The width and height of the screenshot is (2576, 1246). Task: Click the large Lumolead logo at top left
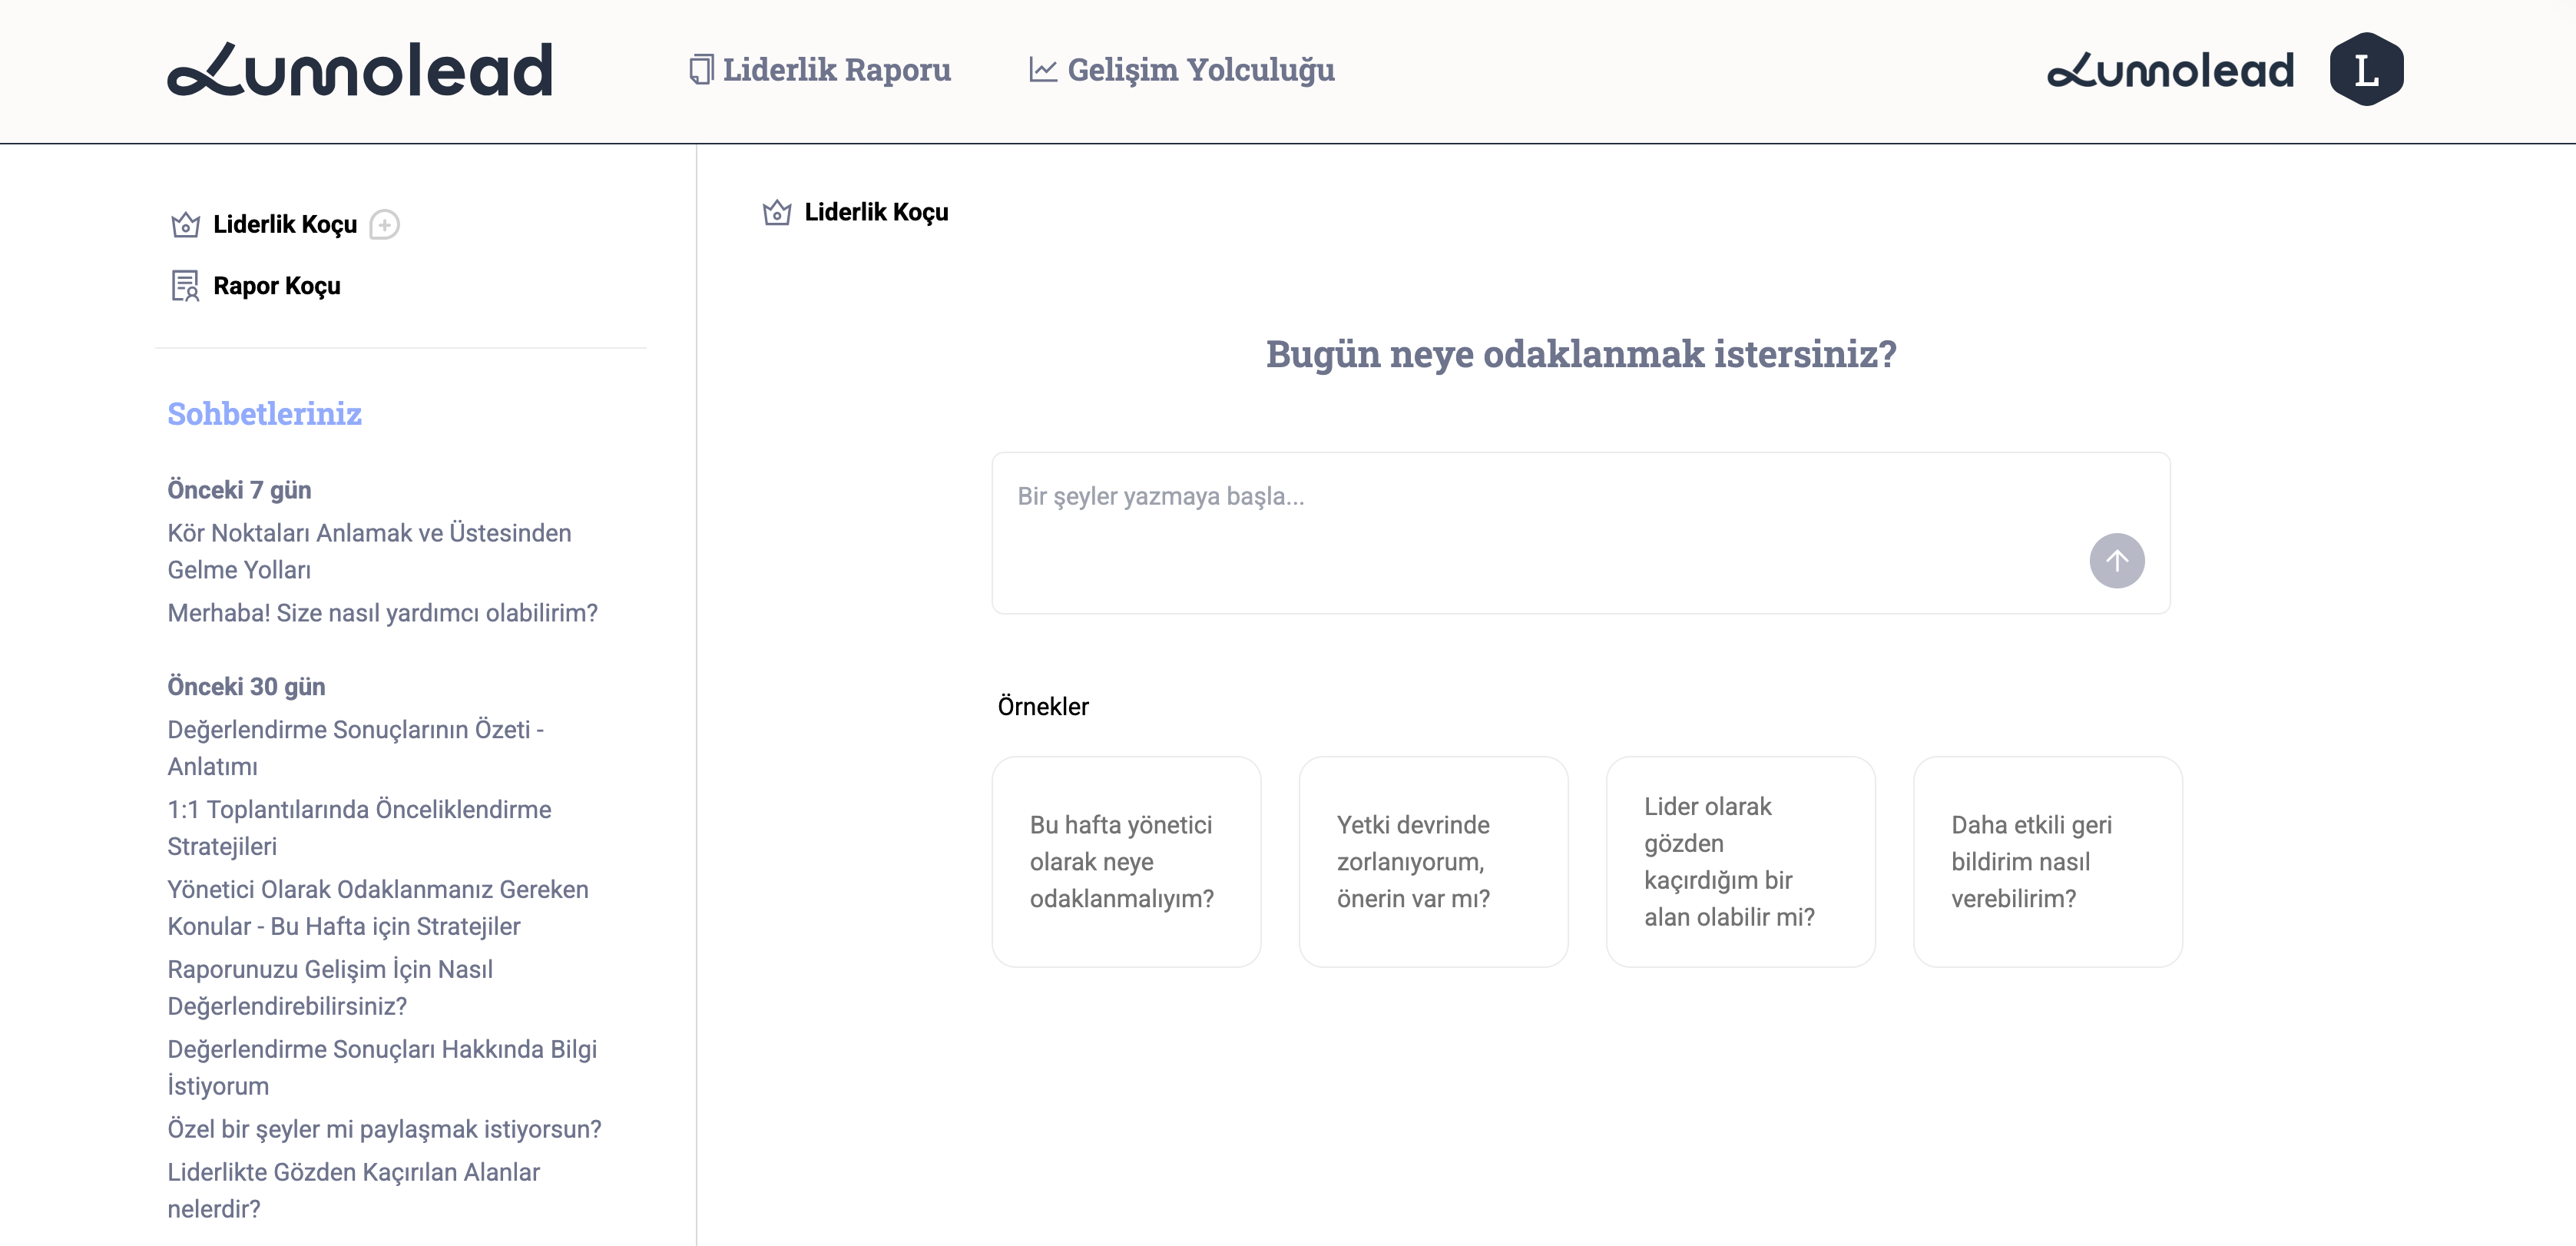click(x=360, y=70)
